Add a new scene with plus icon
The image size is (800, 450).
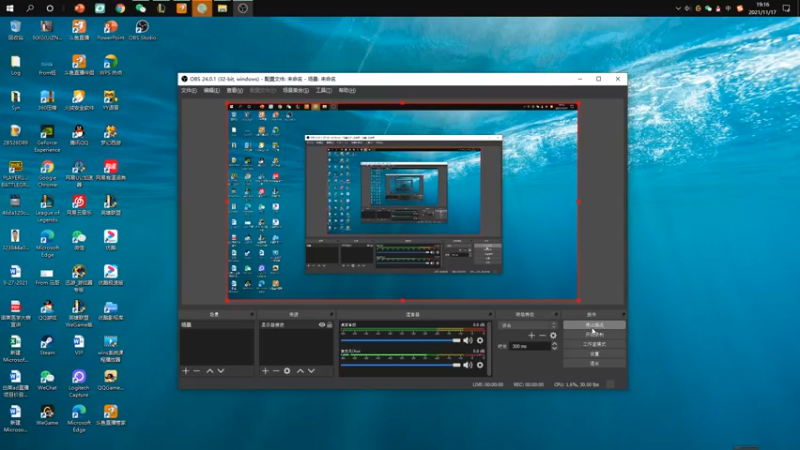(x=186, y=371)
